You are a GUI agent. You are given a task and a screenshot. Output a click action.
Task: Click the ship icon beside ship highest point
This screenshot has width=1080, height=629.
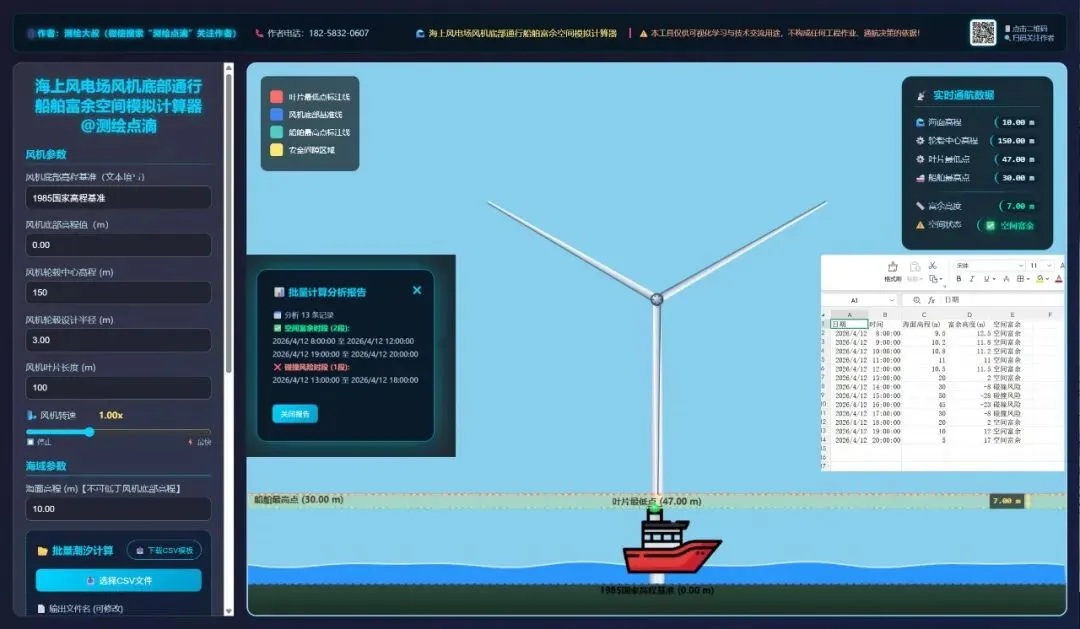point(920,178)
